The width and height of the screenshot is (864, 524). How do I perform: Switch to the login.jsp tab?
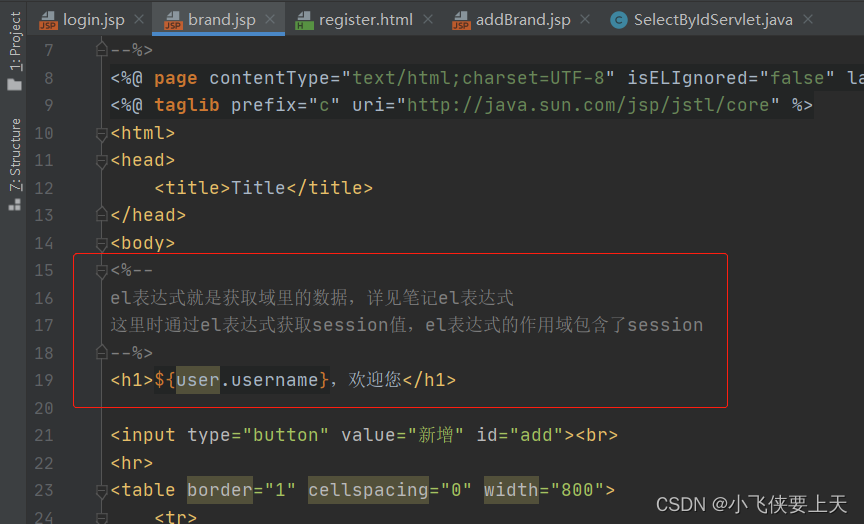pos(94,20)
